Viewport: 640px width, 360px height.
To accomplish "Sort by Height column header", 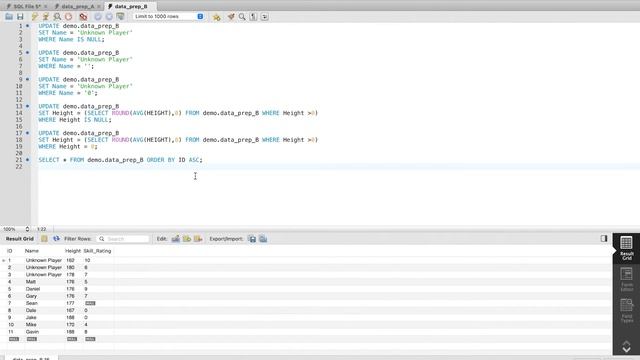I will (73, 251).
